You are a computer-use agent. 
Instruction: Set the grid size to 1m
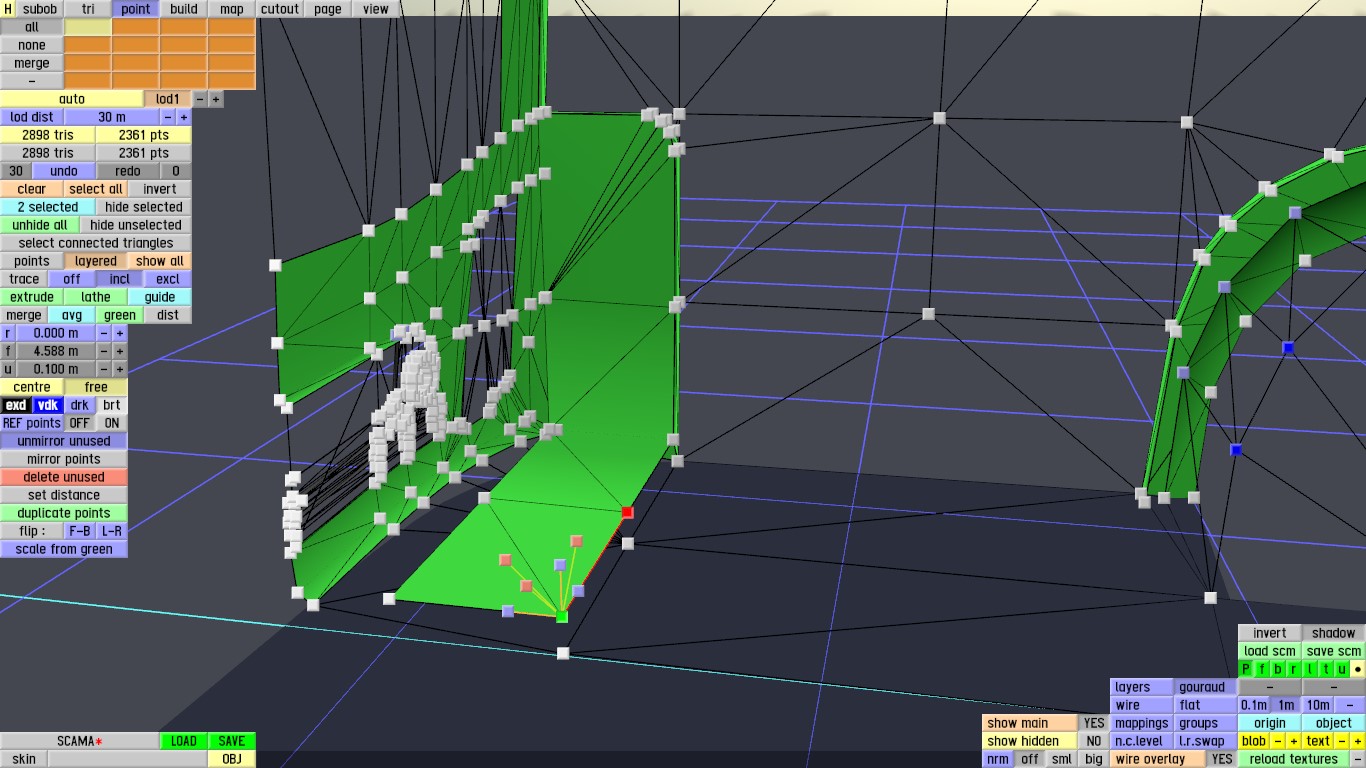pyautogui.click(x=1286, y=705)
